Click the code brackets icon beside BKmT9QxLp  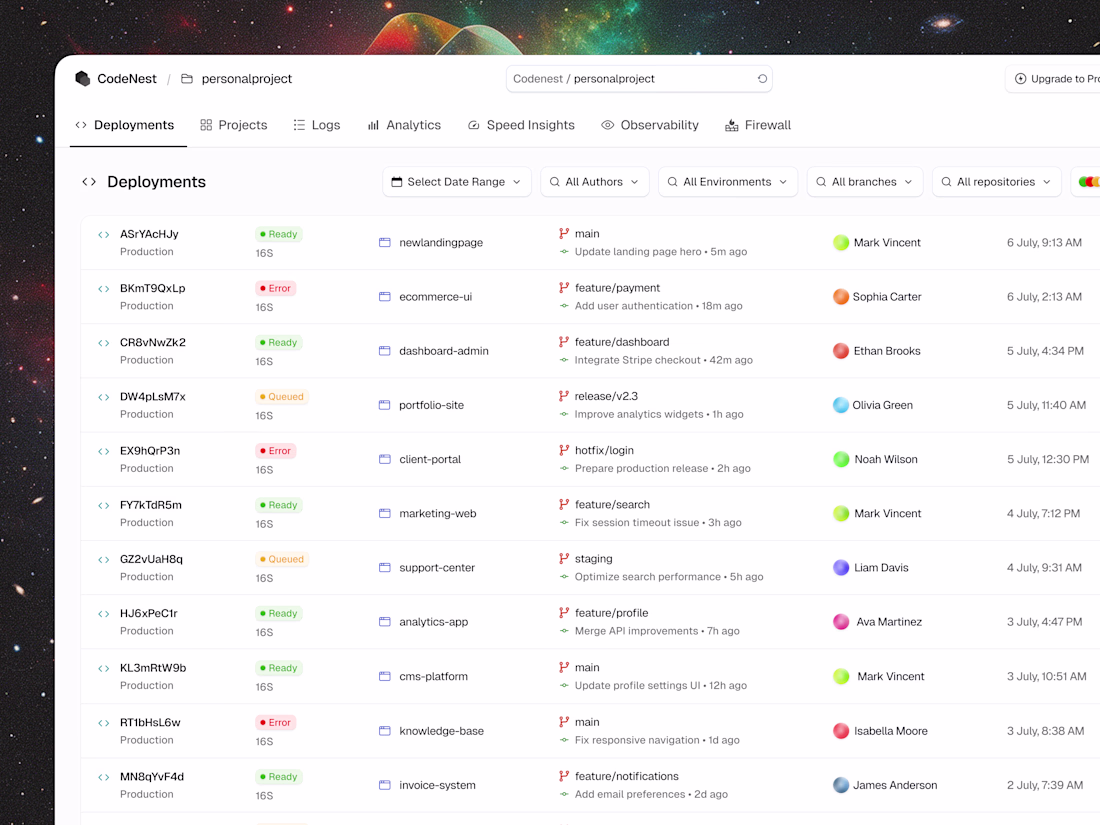(x=104, y=288)
